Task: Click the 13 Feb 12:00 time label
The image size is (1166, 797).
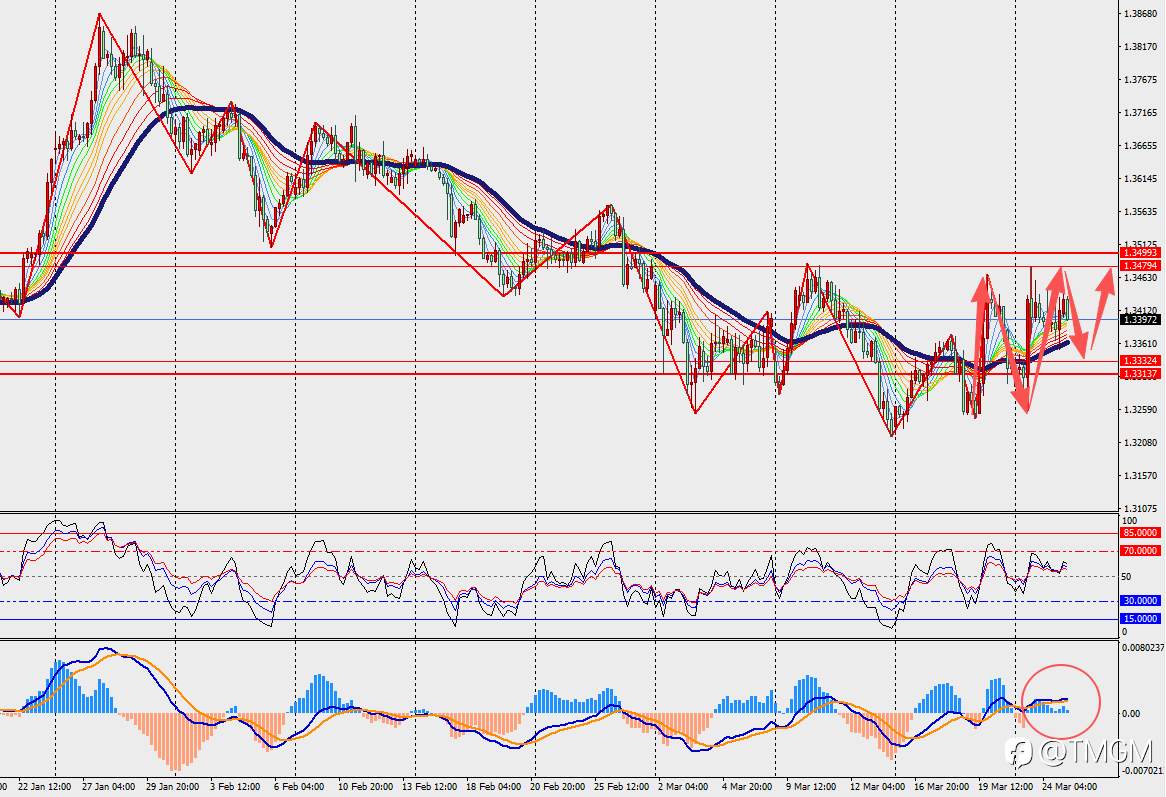Action: (x=429, y=786)
